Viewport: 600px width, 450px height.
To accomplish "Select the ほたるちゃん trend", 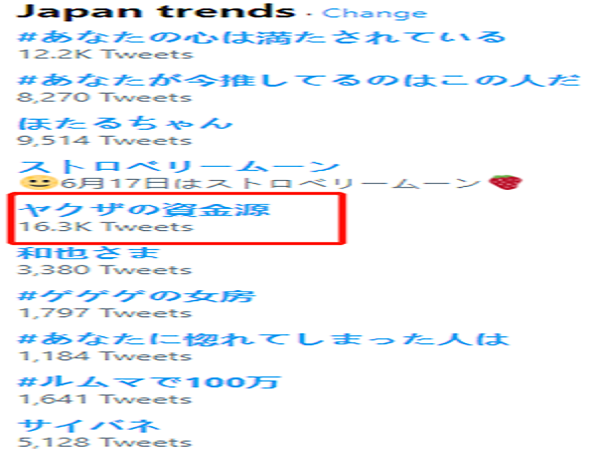I will (125, 123).
